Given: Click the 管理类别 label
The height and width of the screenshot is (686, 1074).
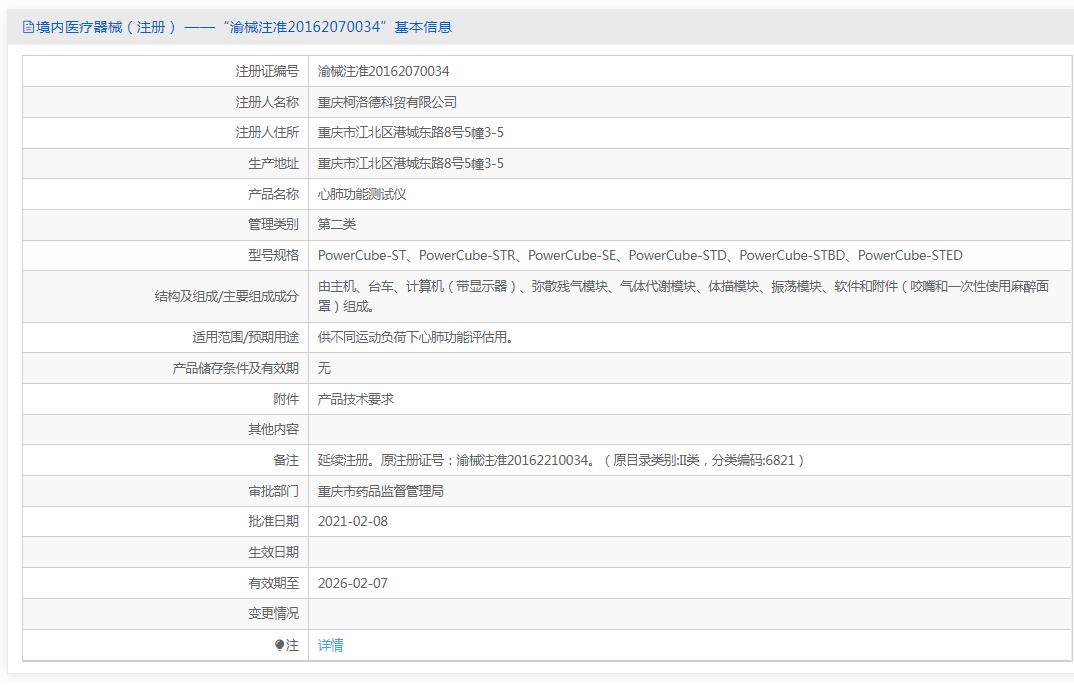Looking at the screenshot, I should pos(273,225).
